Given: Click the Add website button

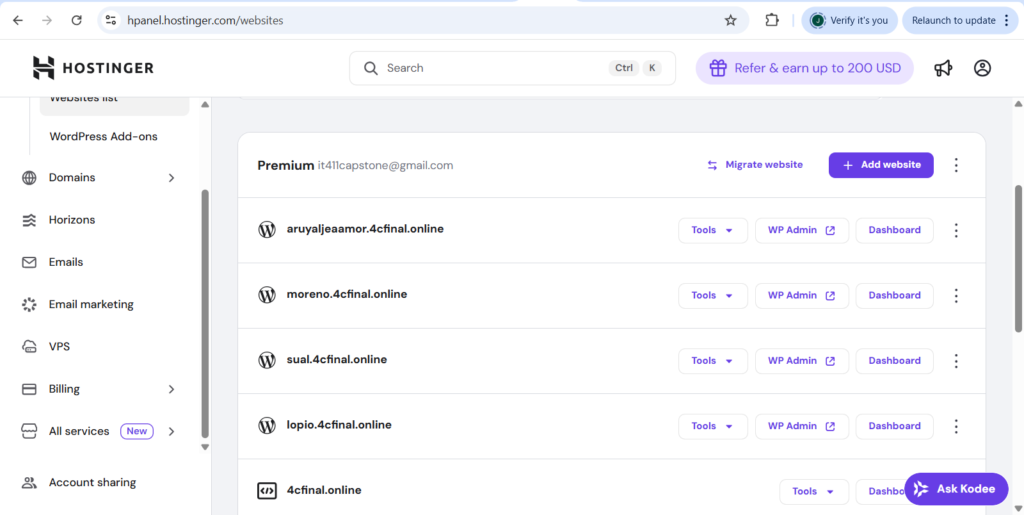Looking at the screenshot, I should (x=880, y=165).
